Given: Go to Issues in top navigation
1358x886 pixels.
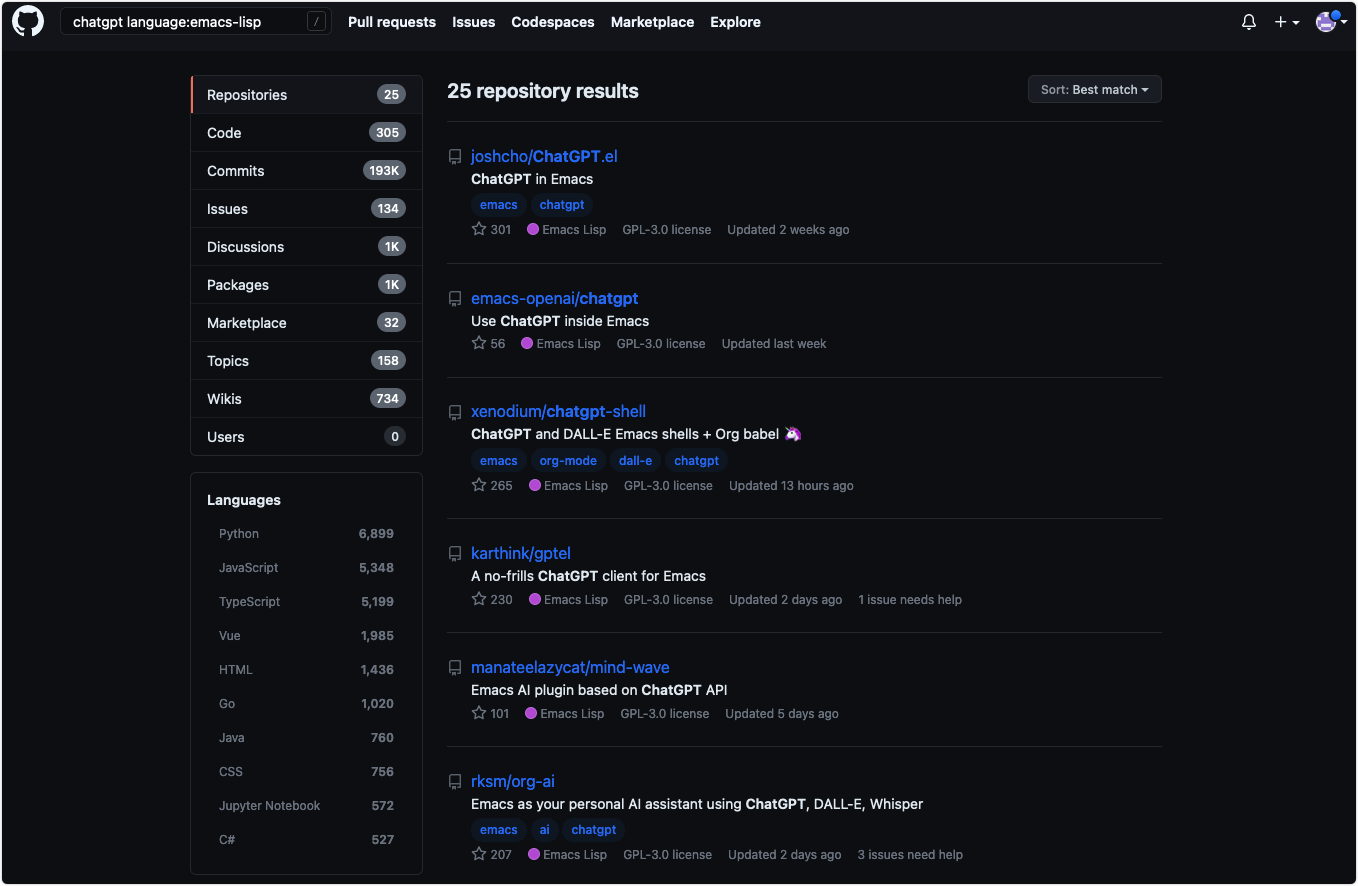Looking at the screenshot, I should click(474, 22).
